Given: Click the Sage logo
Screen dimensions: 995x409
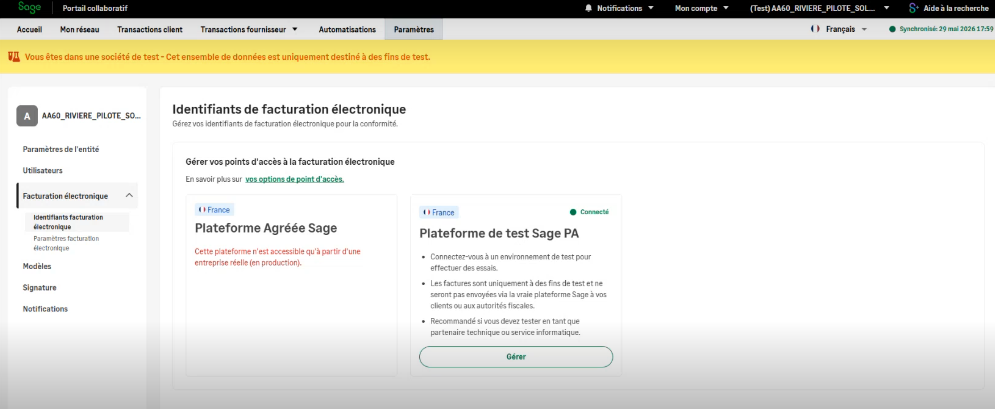Looking at the screenshot, I should pyautogui.click(x=30, y=8).
